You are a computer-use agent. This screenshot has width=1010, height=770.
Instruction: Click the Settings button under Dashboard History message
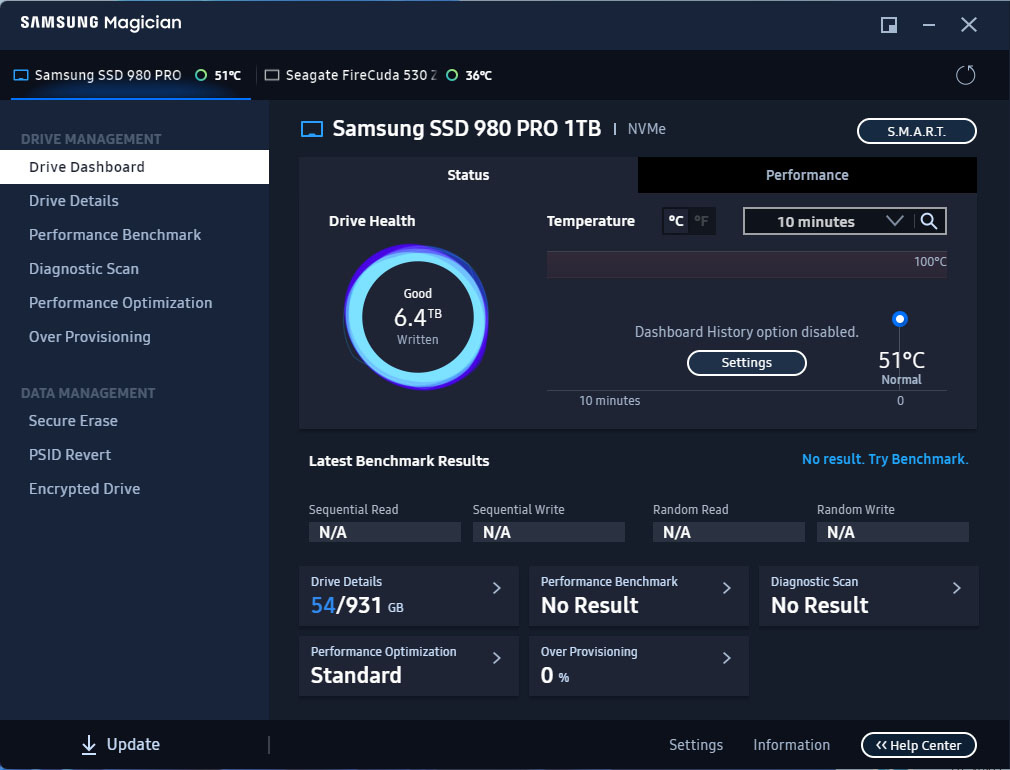click(x=747, y=363)
